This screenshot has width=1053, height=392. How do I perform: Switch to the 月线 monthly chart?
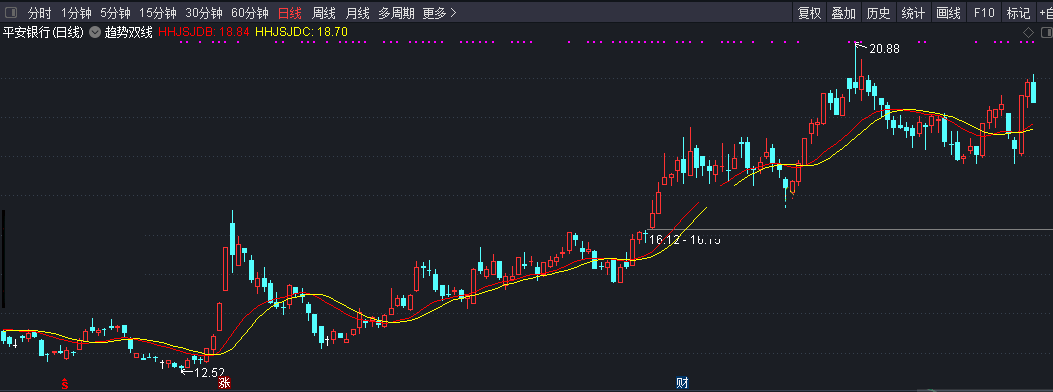tap(357, 13)
